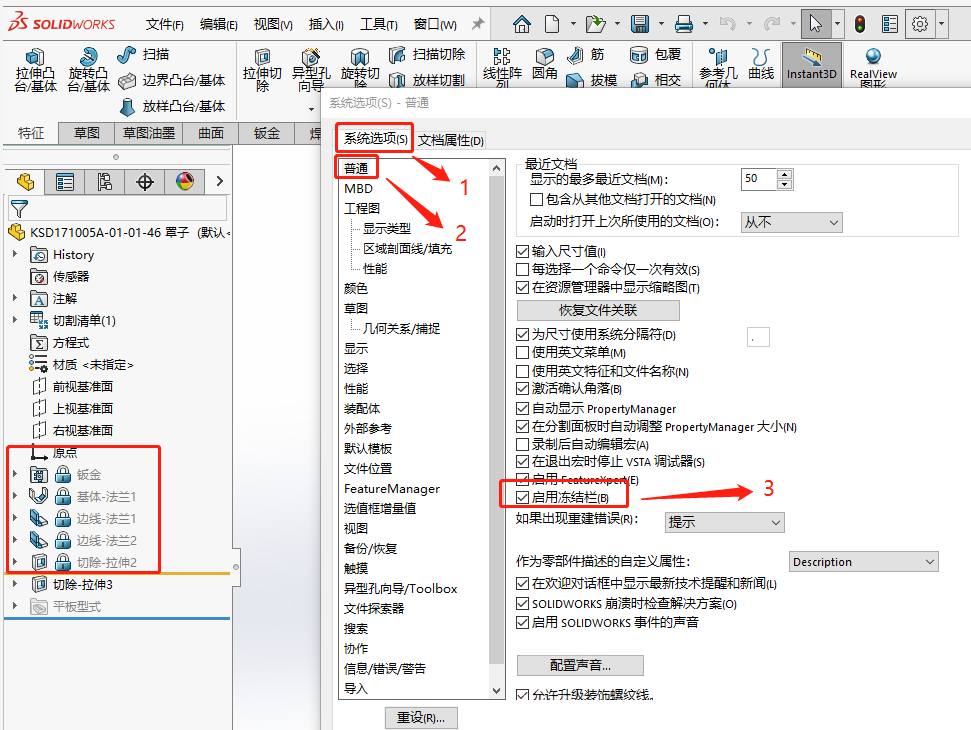
Task: Click the RealView 图形 icon
Action: point(873,65)
